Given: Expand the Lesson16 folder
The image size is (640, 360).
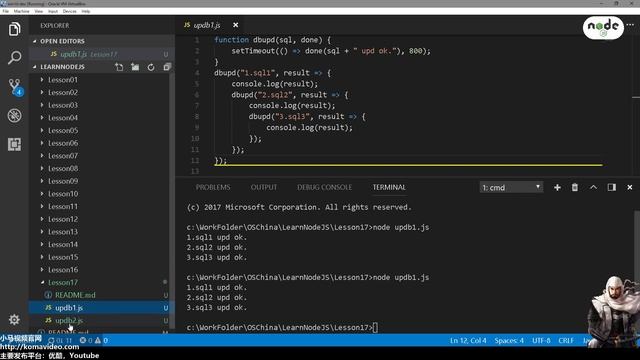Looking at the screenshot, I should click(100, 269).
